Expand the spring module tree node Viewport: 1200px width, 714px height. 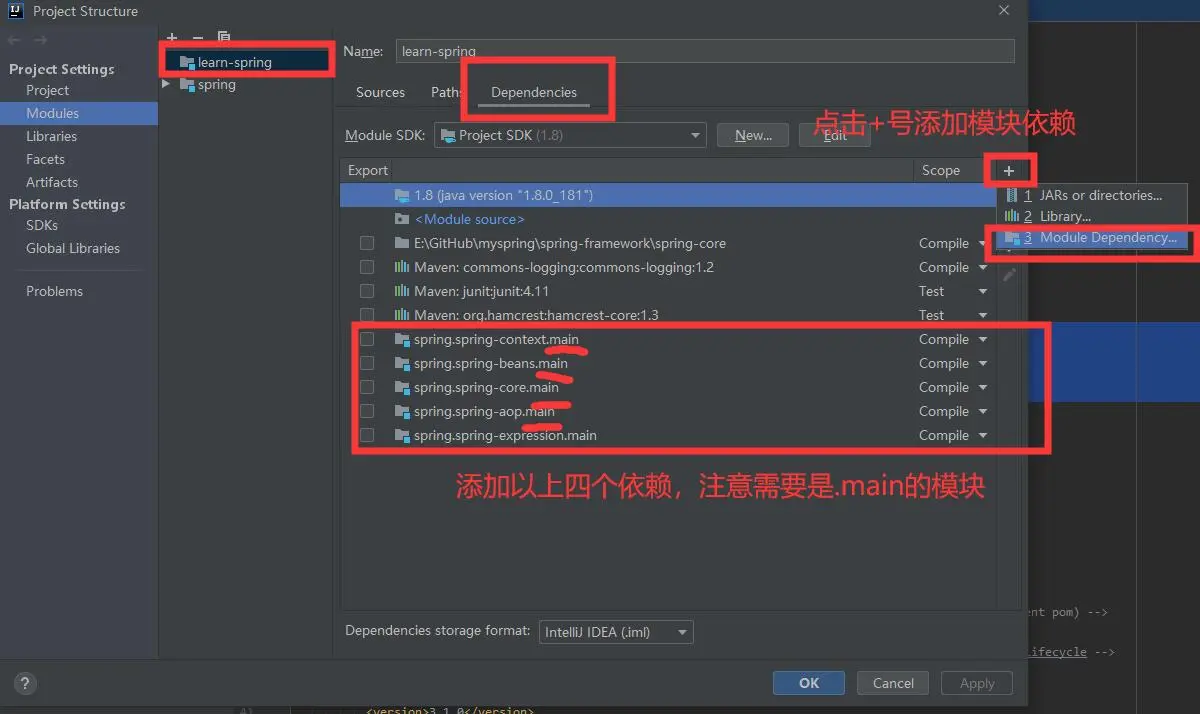click(166, 85)
